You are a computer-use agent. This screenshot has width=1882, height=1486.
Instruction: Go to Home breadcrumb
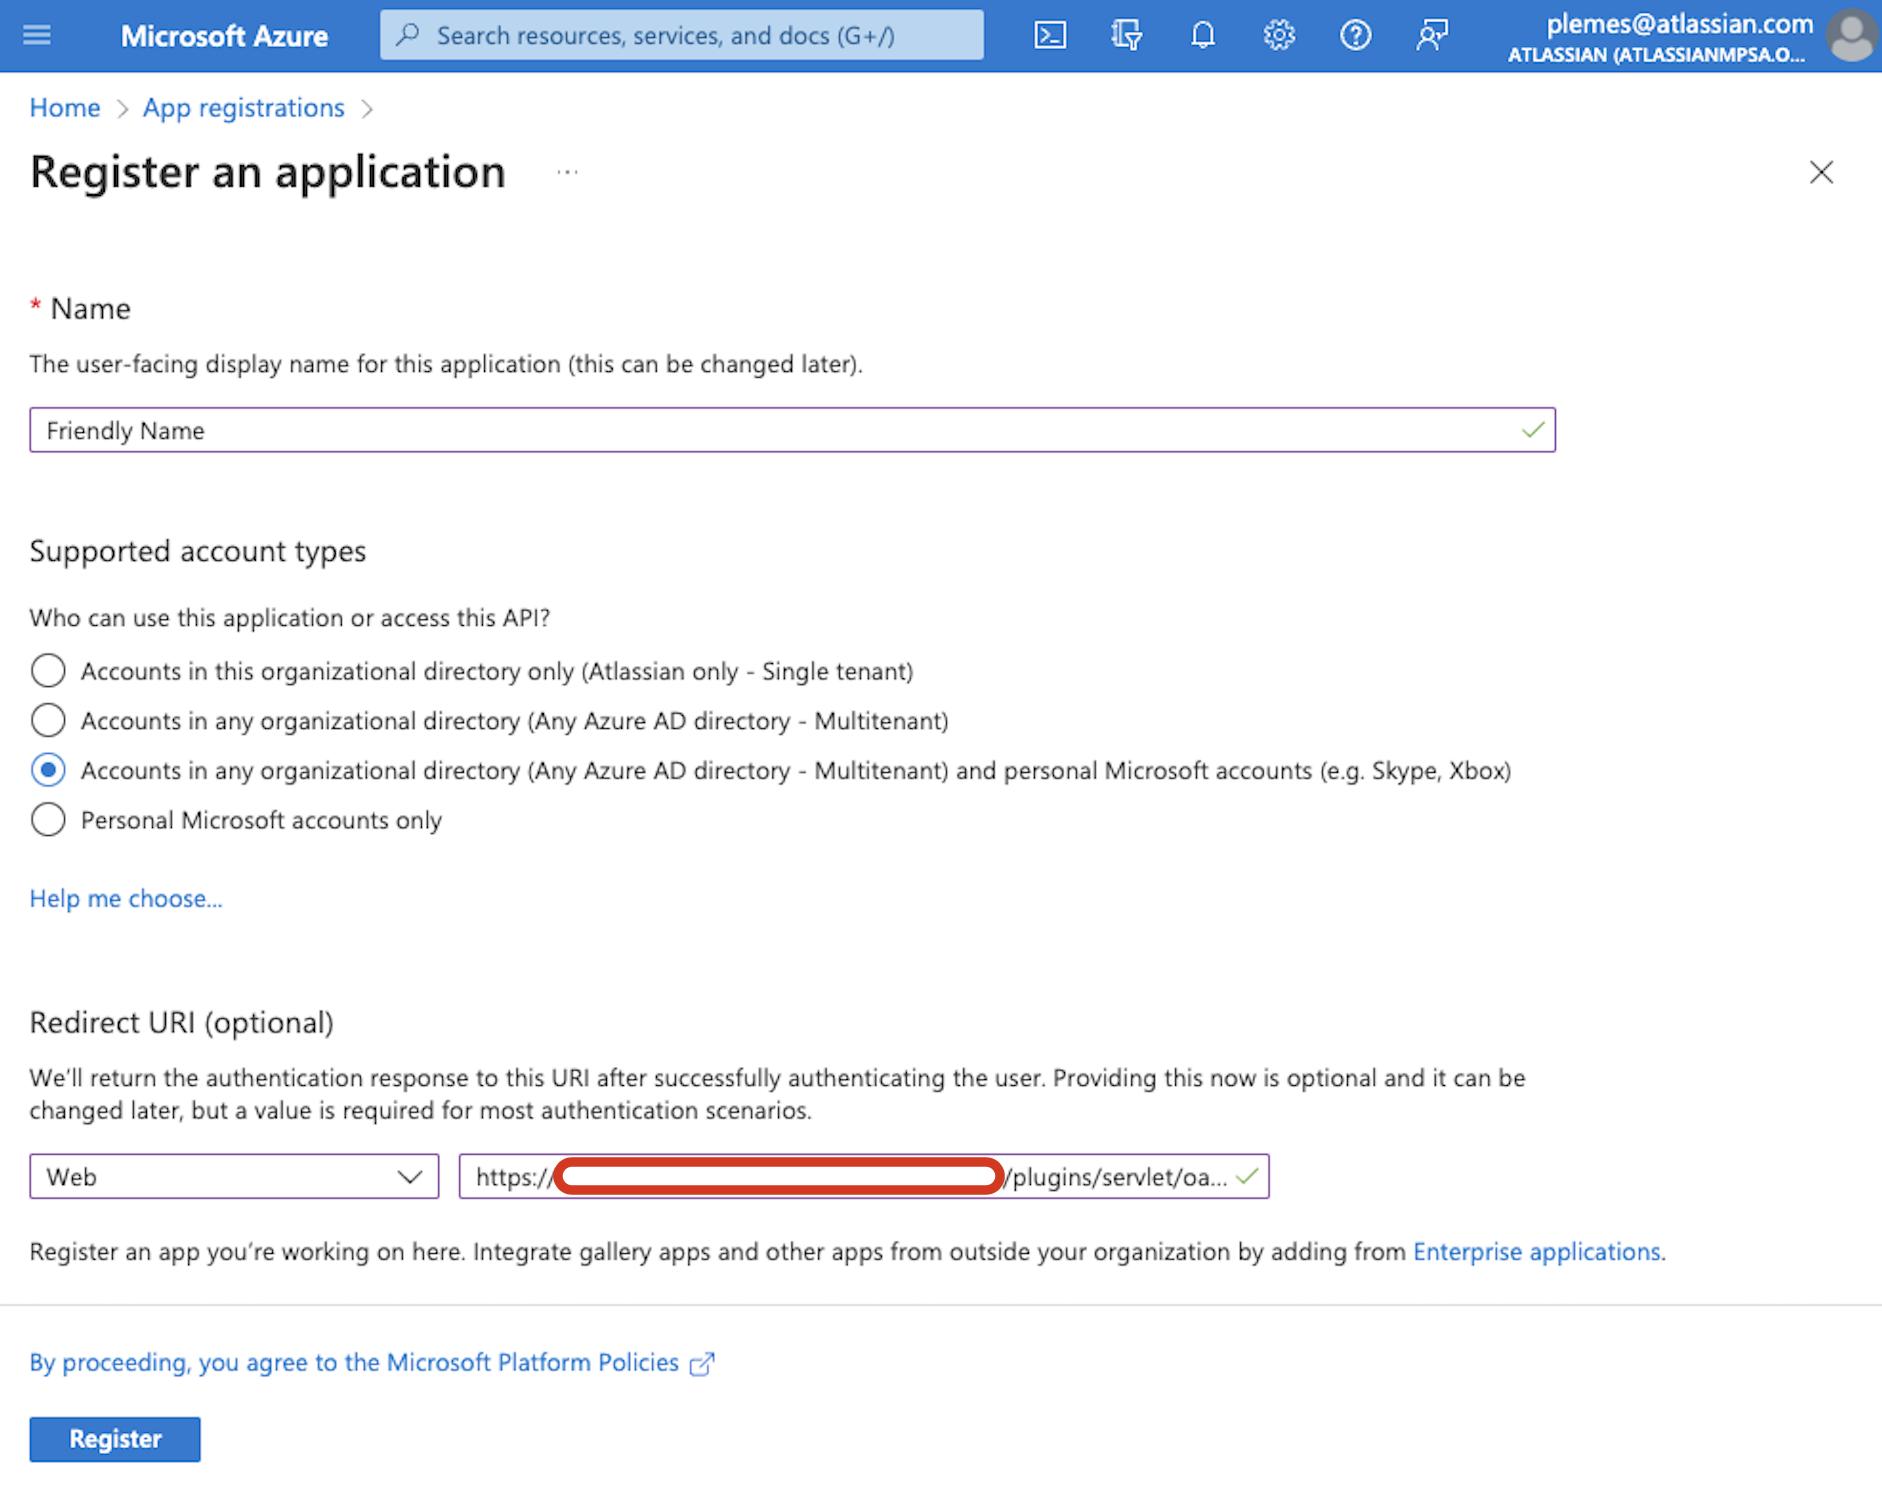tap(65, 108)
